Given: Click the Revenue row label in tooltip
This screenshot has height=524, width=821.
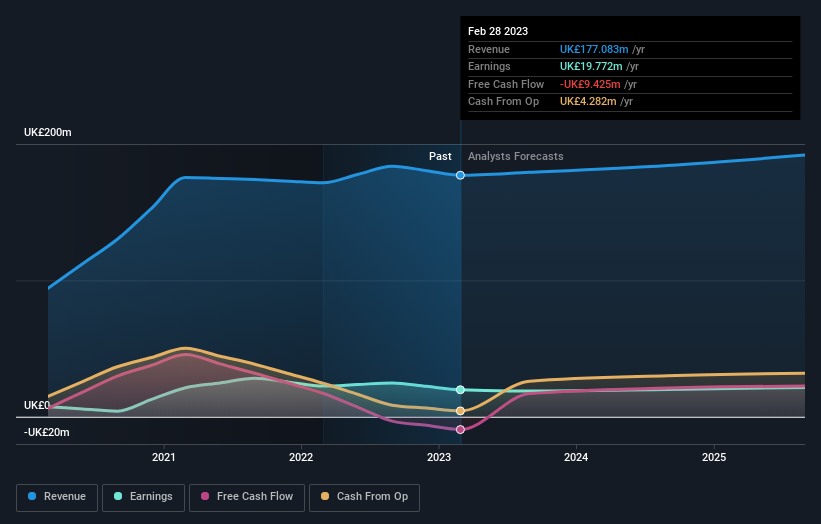Looking at the screenshot, I should click(x=489, y=49).
